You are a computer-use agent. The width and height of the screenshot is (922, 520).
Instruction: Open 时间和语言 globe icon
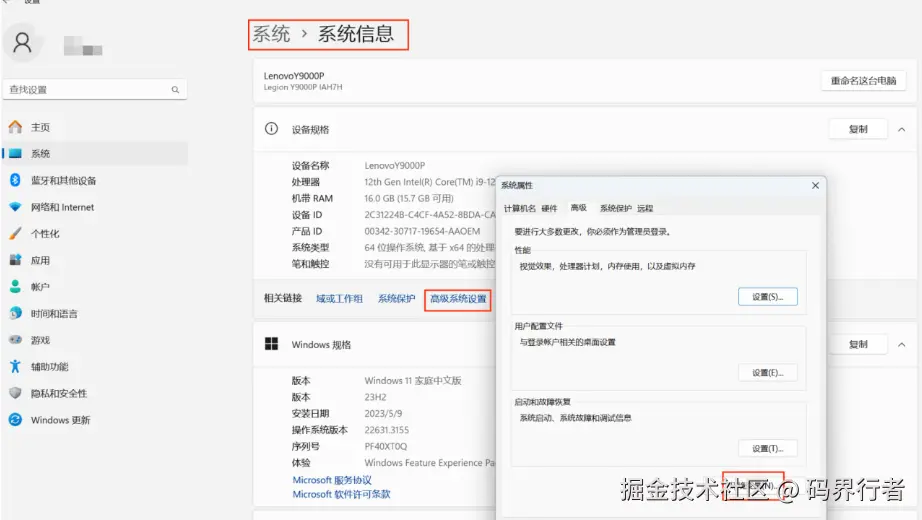coord(15,314)
